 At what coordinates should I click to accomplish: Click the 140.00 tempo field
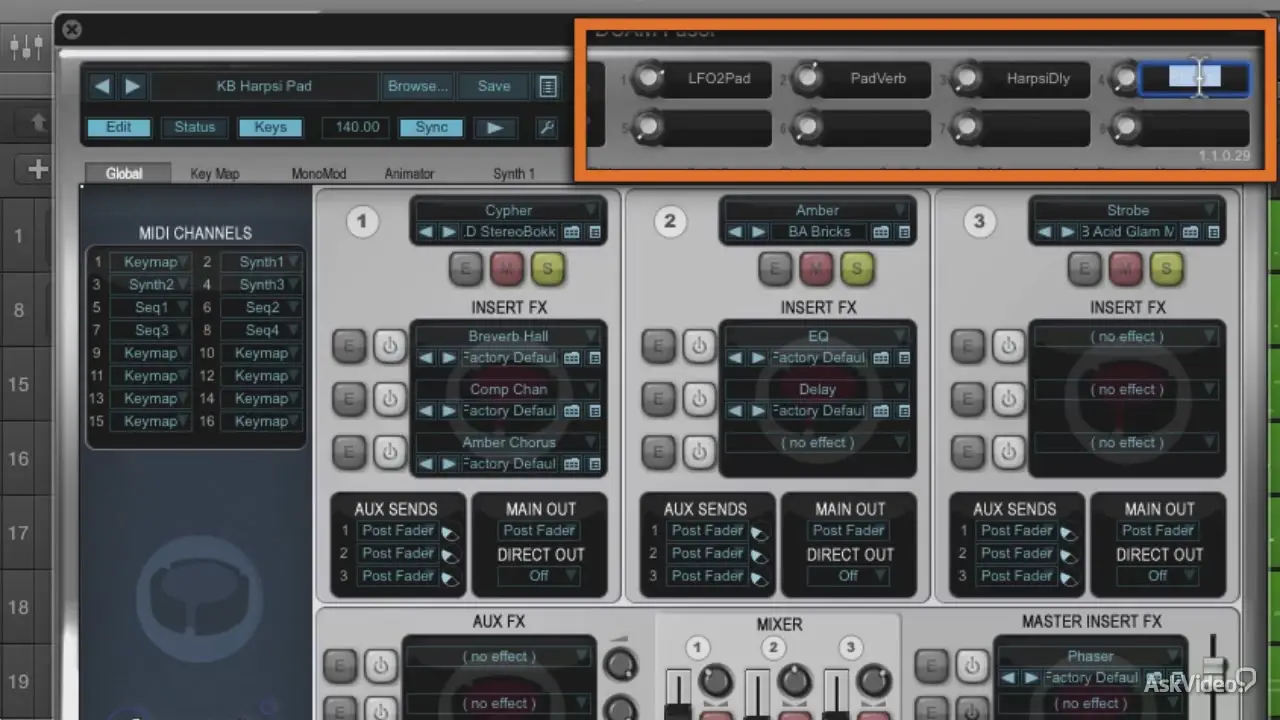click(357, 127)
